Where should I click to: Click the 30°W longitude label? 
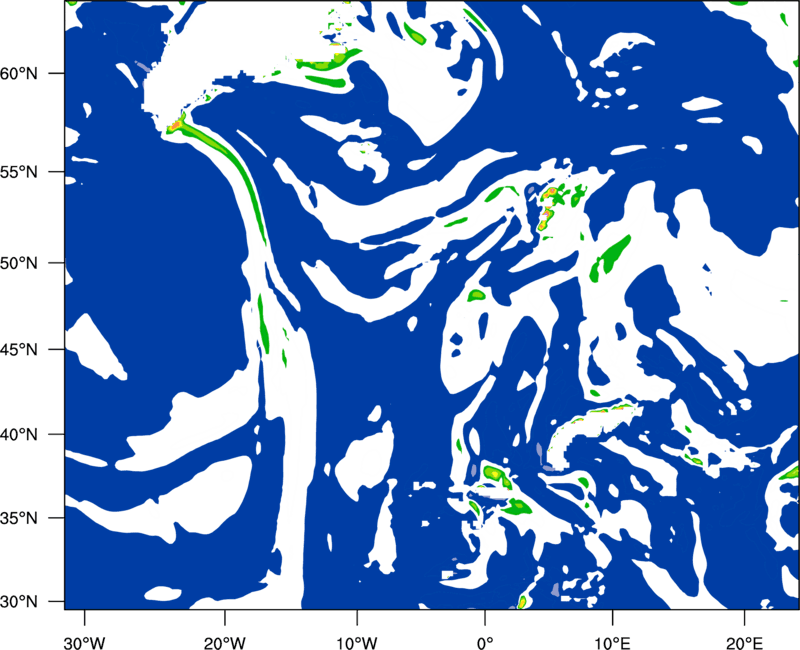pyautogui.click(x=85, y=643)
